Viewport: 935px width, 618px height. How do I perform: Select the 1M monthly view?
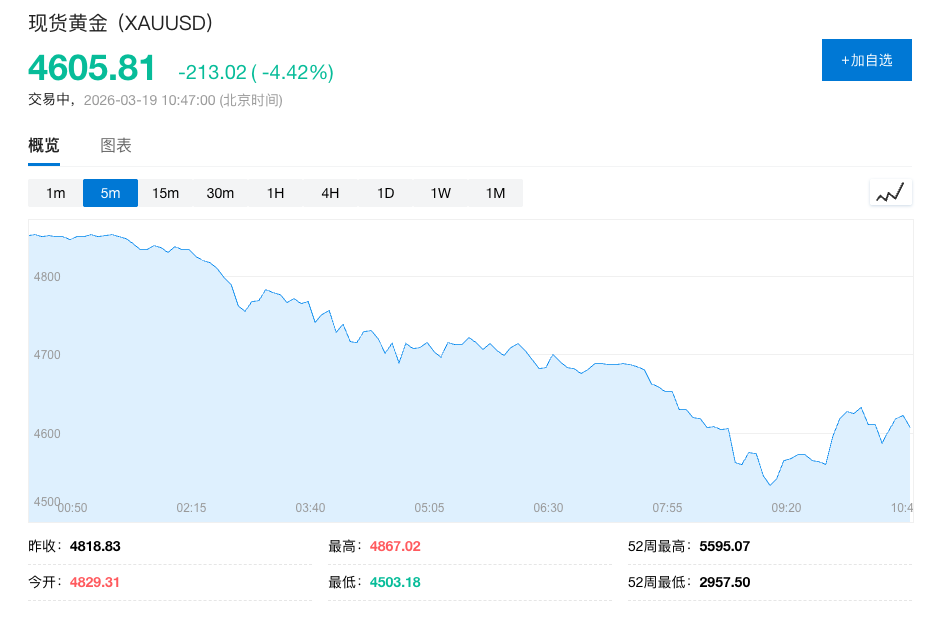495,192
